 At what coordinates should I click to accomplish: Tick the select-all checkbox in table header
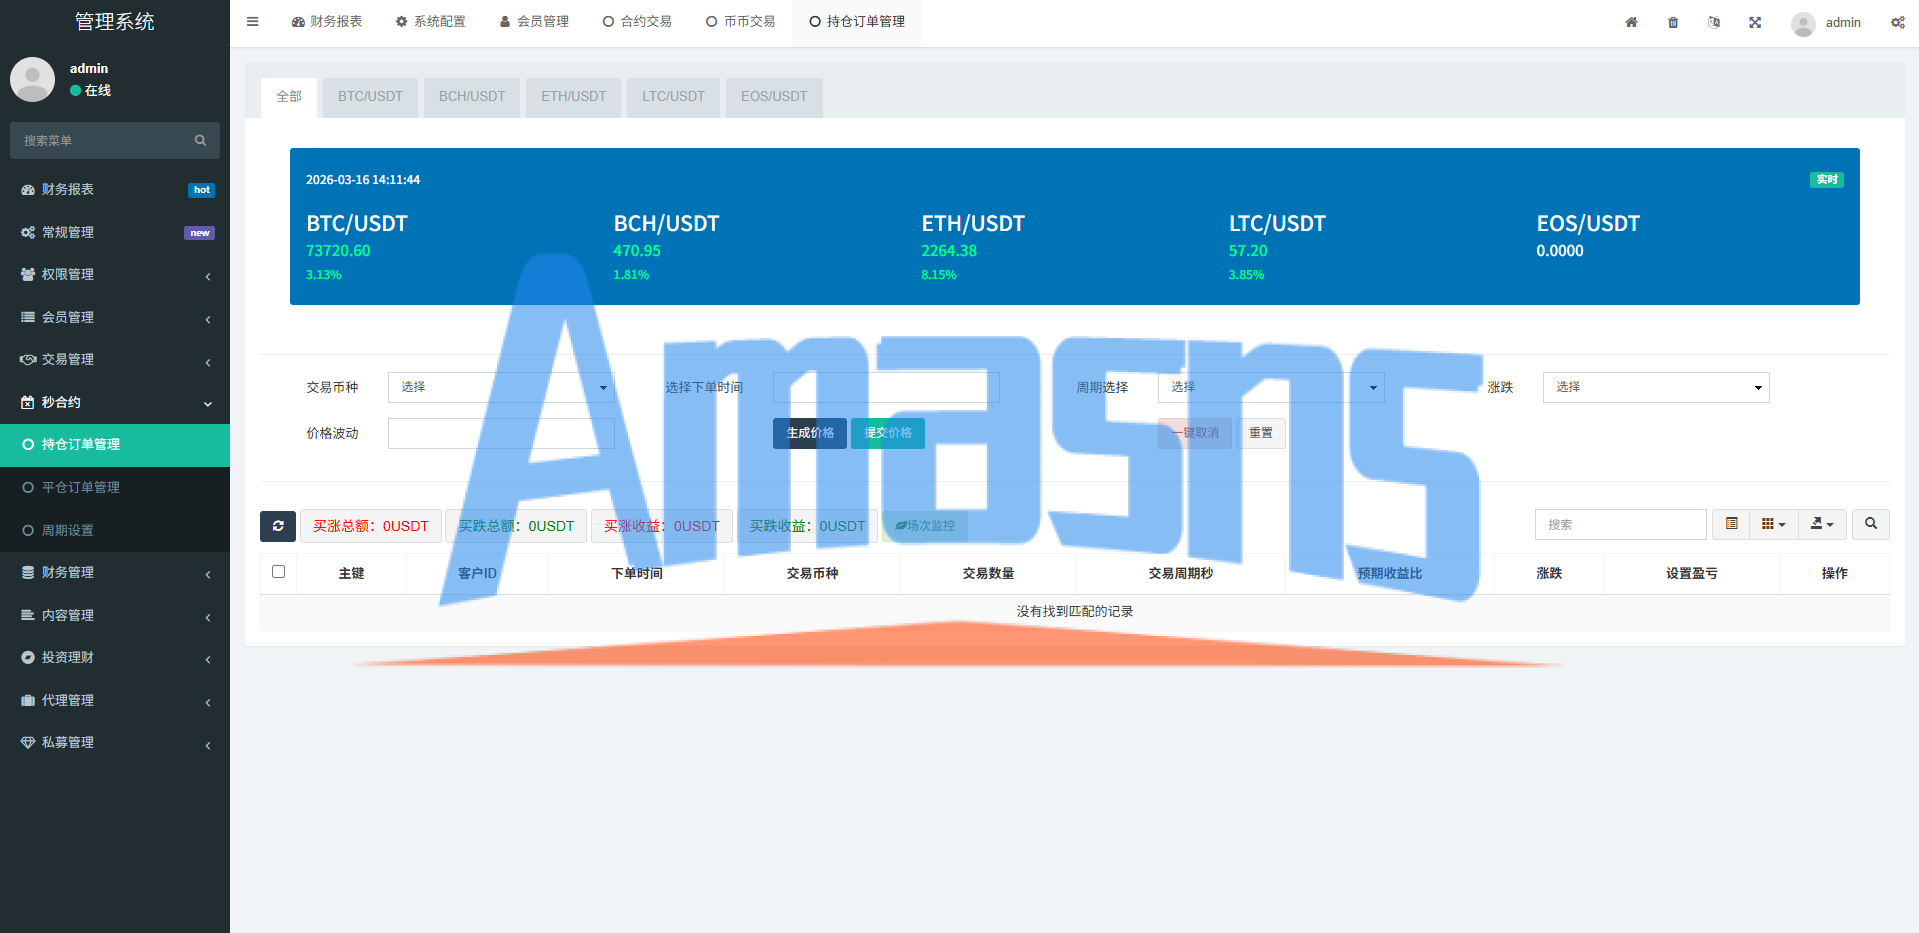click(279, 572)
